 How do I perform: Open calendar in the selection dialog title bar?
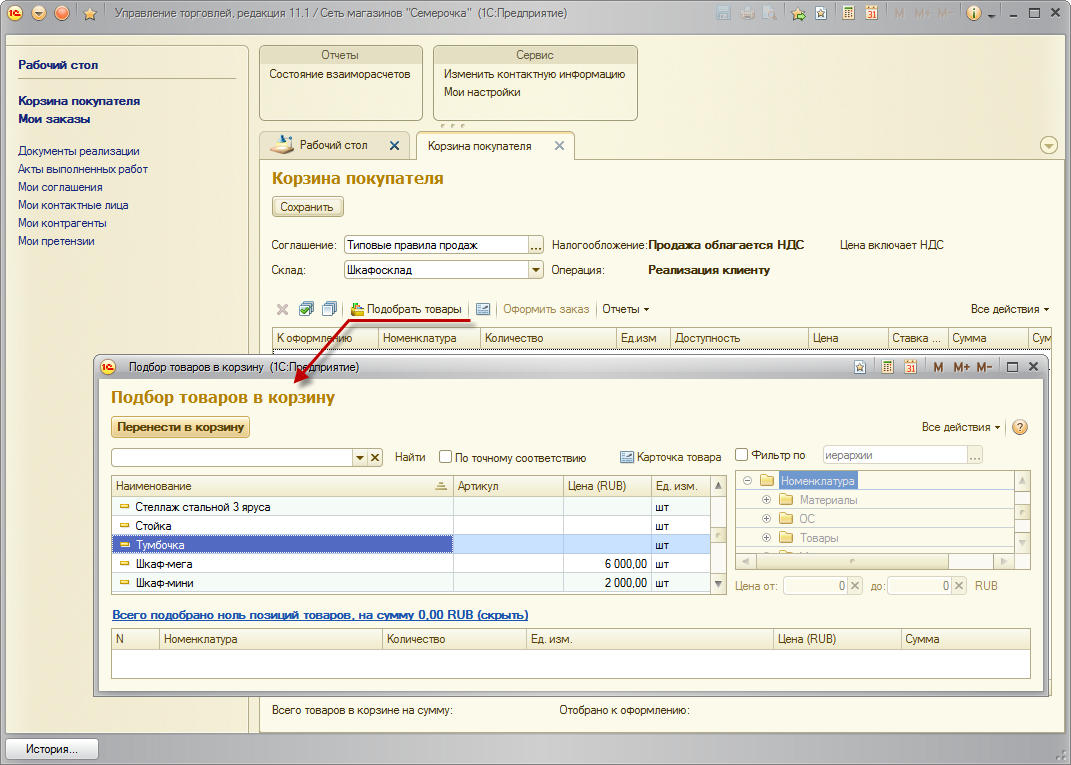(910, 367)
